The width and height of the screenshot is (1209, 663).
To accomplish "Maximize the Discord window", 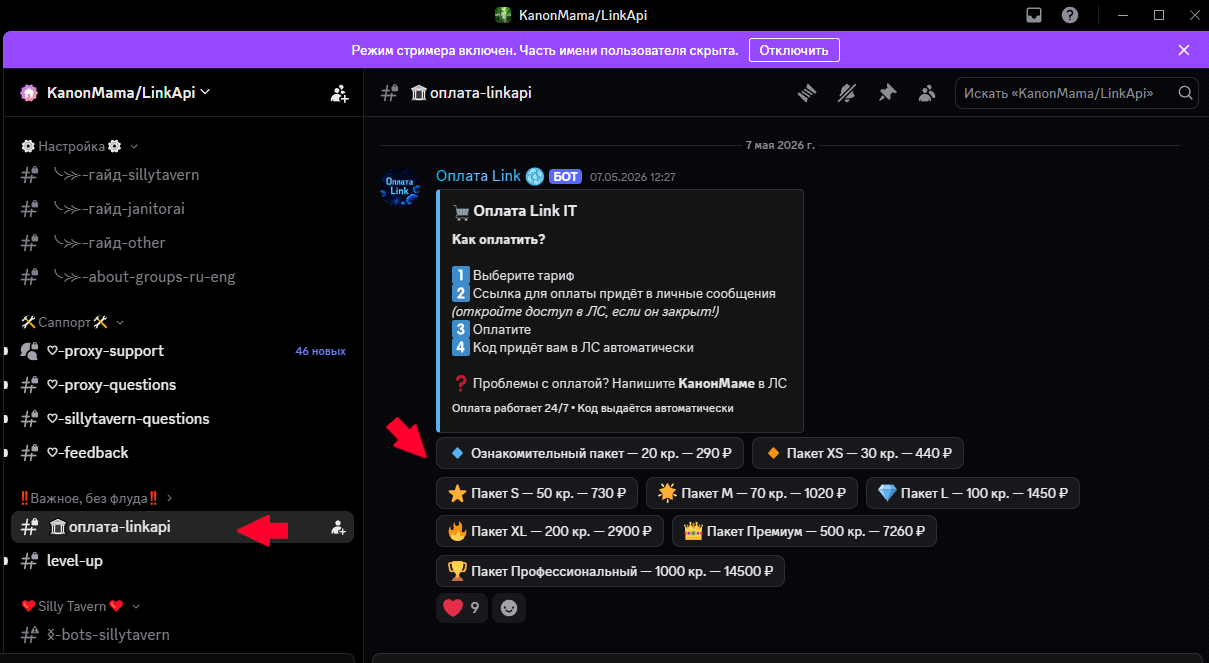I will (x=1159, y=15).
